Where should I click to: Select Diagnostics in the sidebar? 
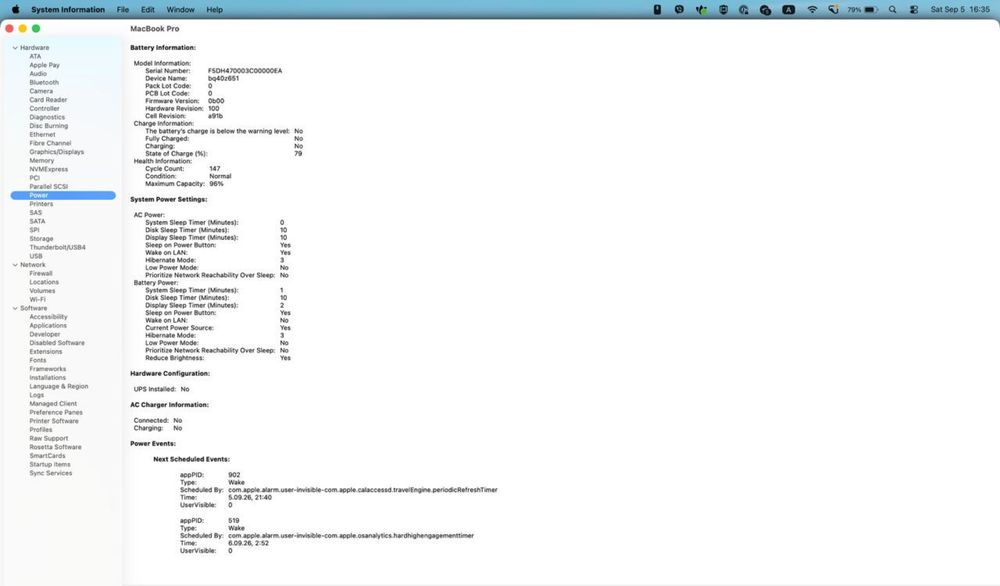pos(47,117)
